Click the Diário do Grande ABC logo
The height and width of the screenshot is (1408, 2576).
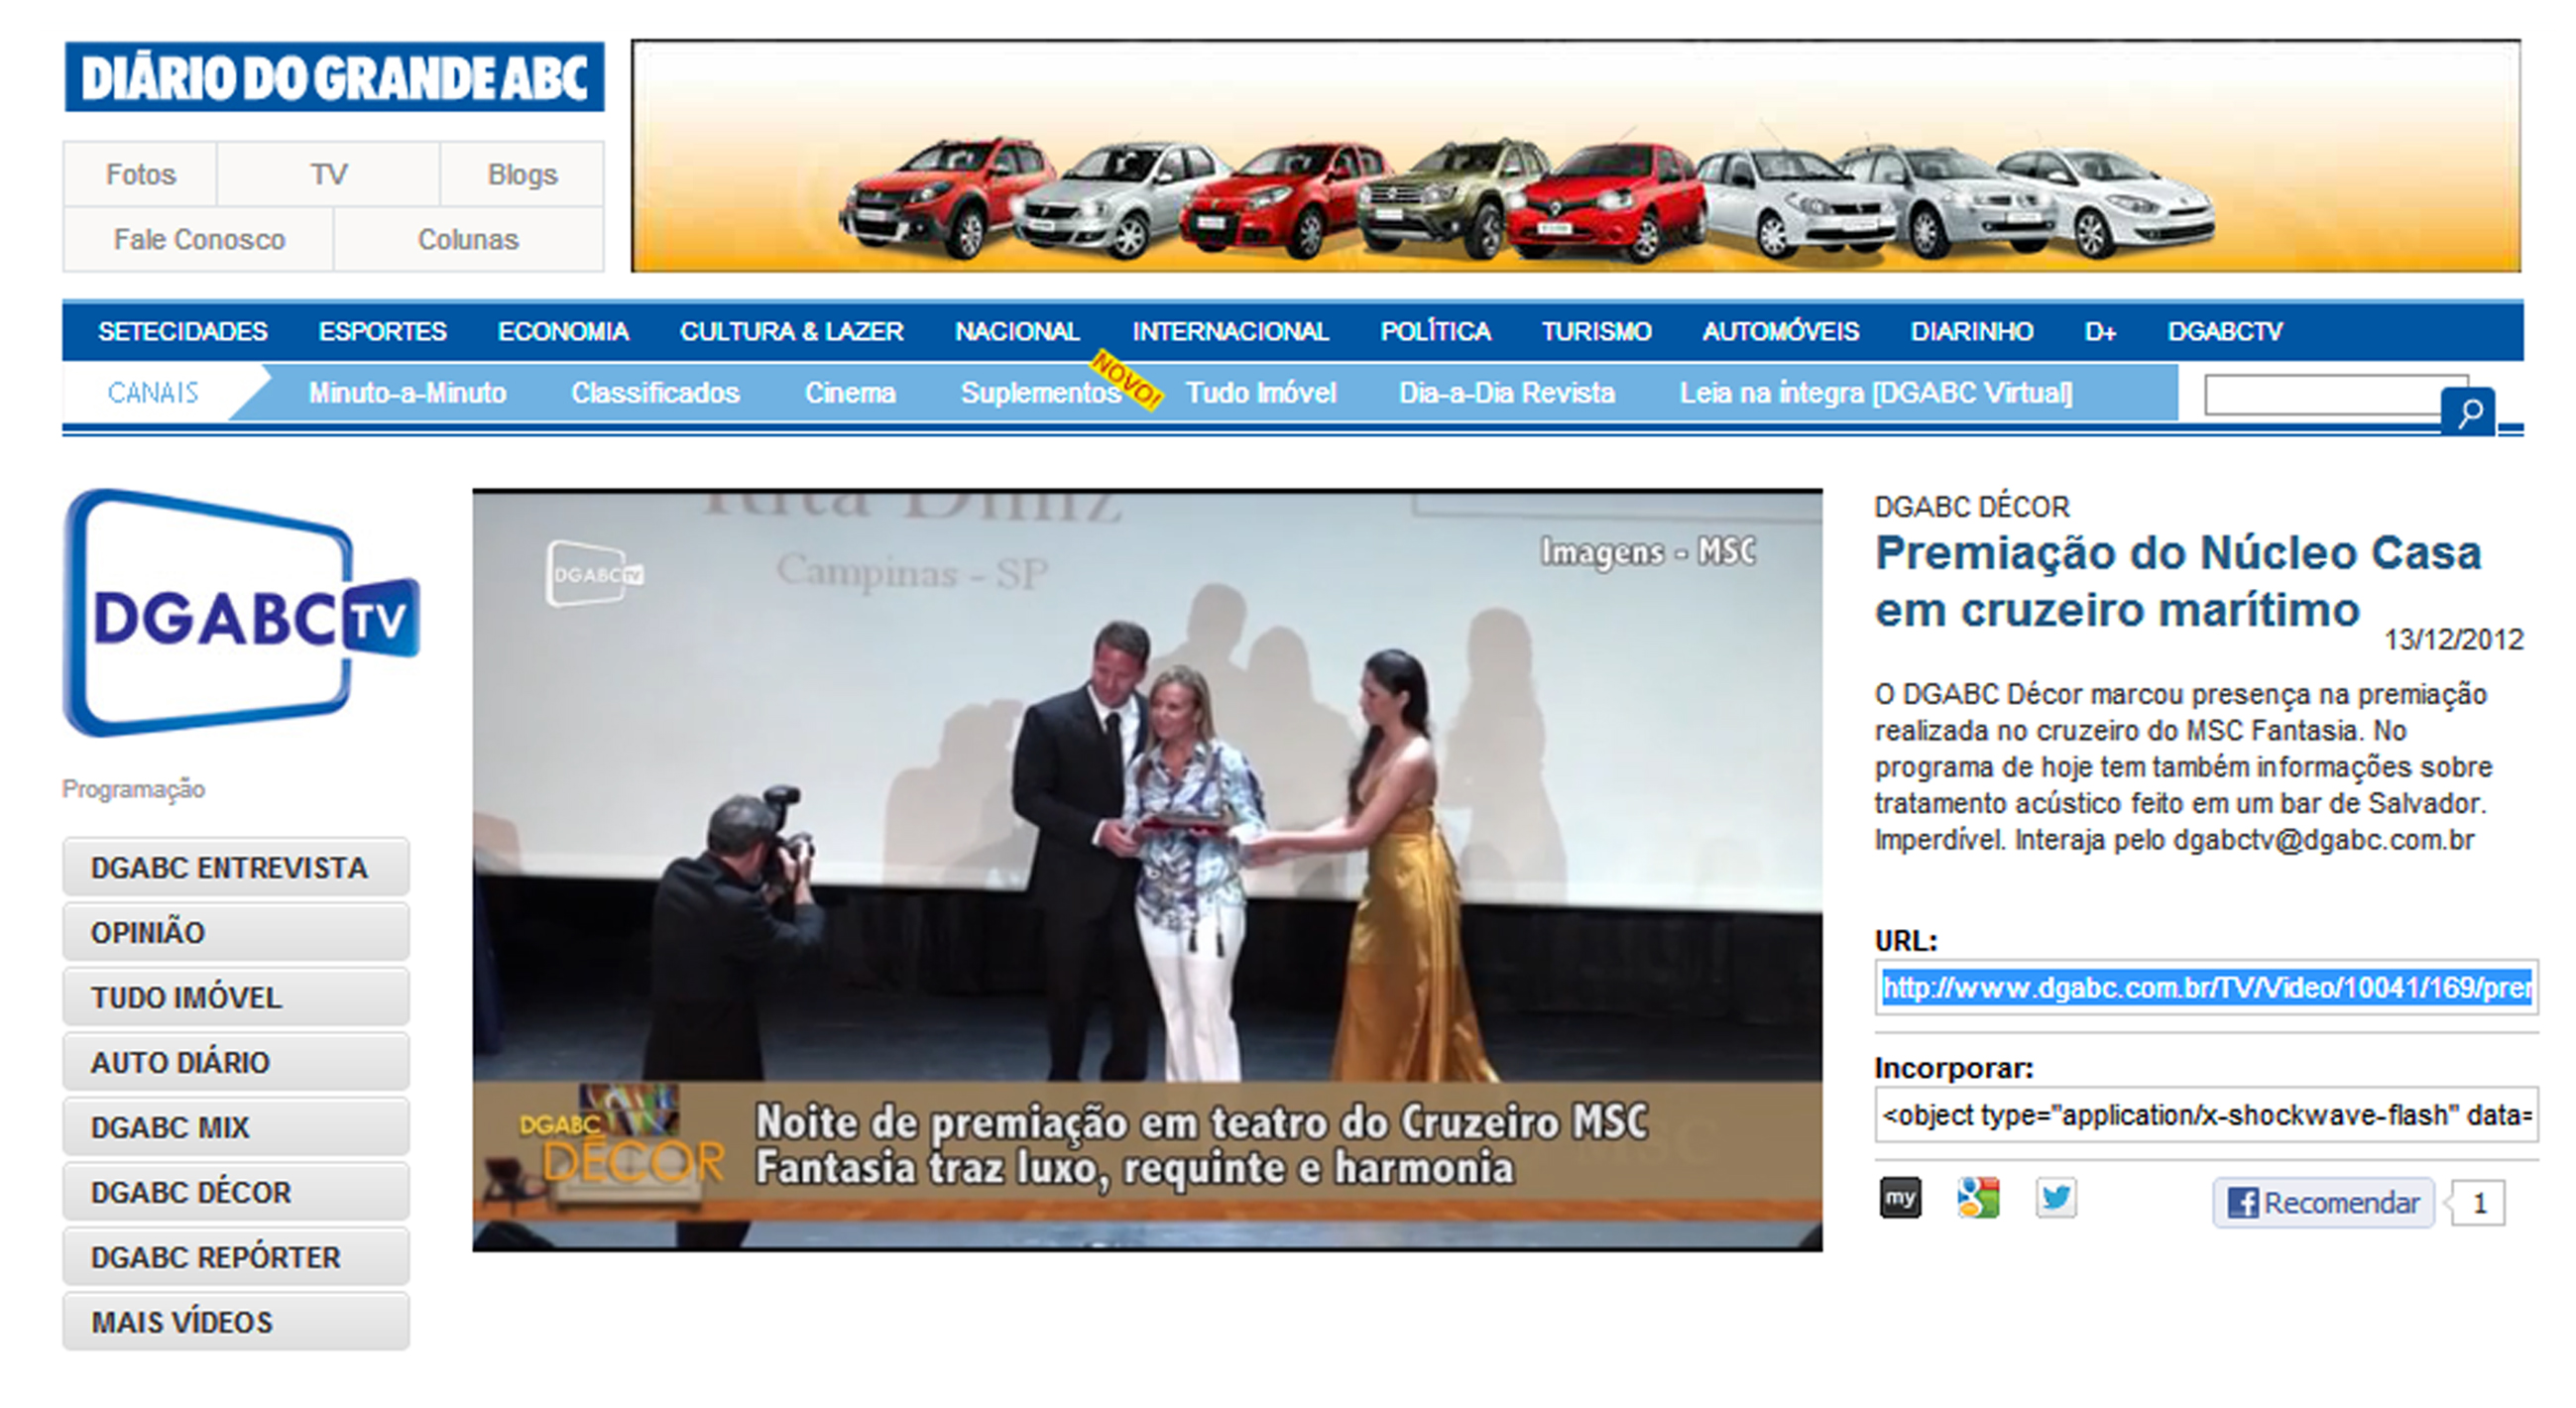click(334, 77)
